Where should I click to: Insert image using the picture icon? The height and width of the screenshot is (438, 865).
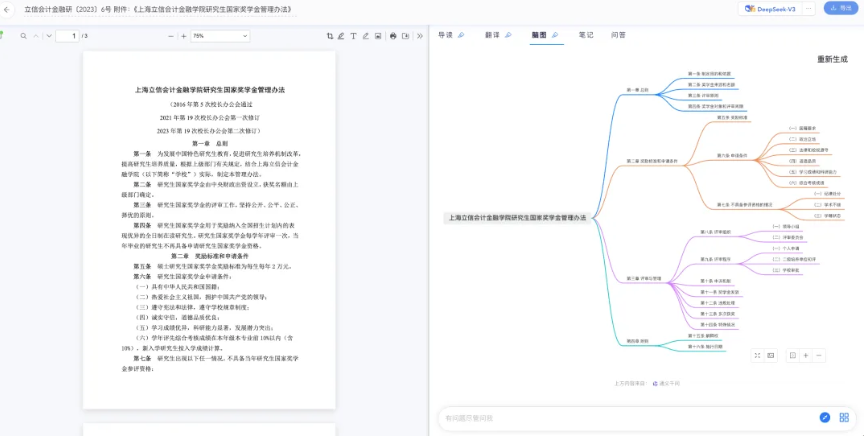[377, 36]
